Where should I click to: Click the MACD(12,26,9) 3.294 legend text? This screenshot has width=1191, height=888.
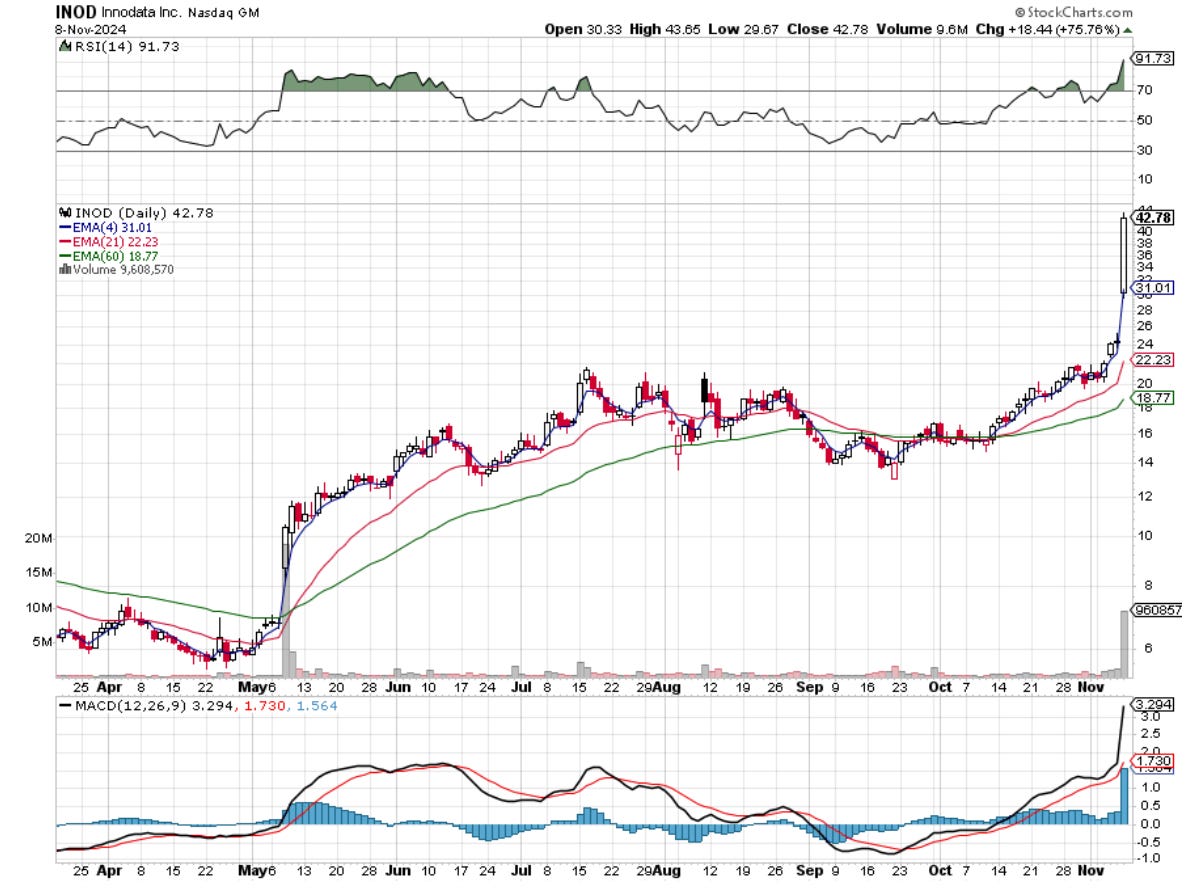[154, 706]
